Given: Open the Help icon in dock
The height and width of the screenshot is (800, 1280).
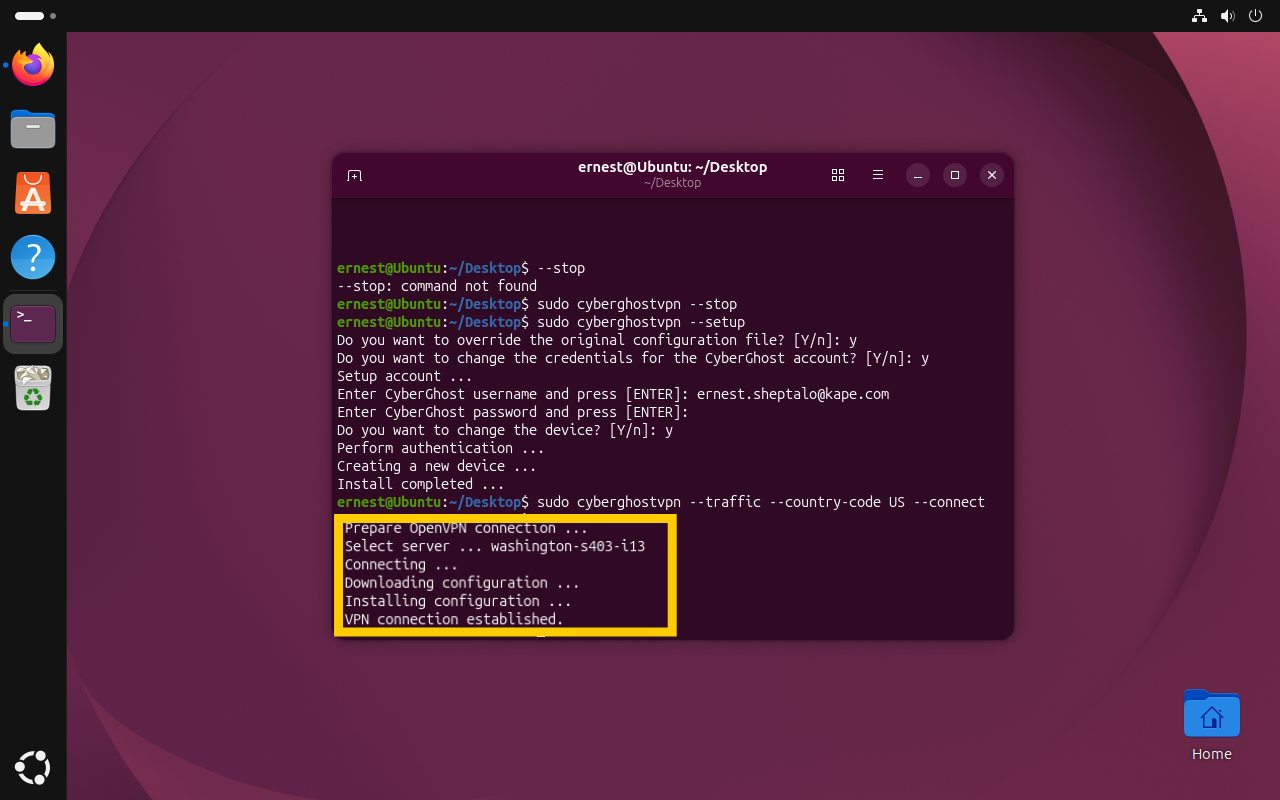Looking at the screenshot, I should 33,257.
